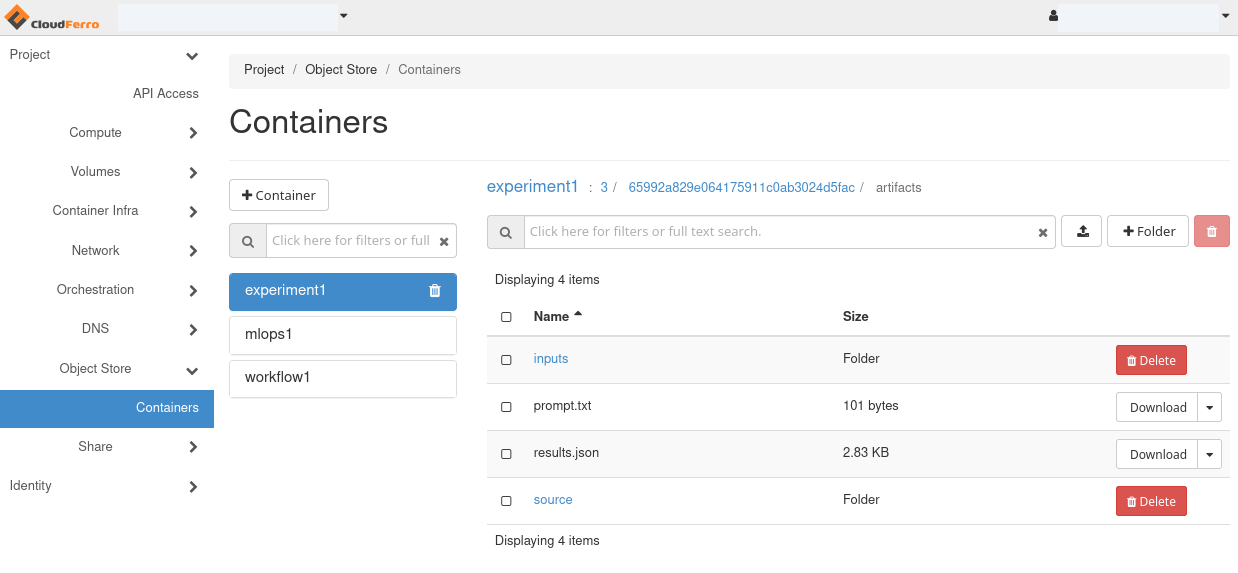Collapse the Object Store menu
Viewport: 1238px width, 573px height.
click(x=192, y=370)
